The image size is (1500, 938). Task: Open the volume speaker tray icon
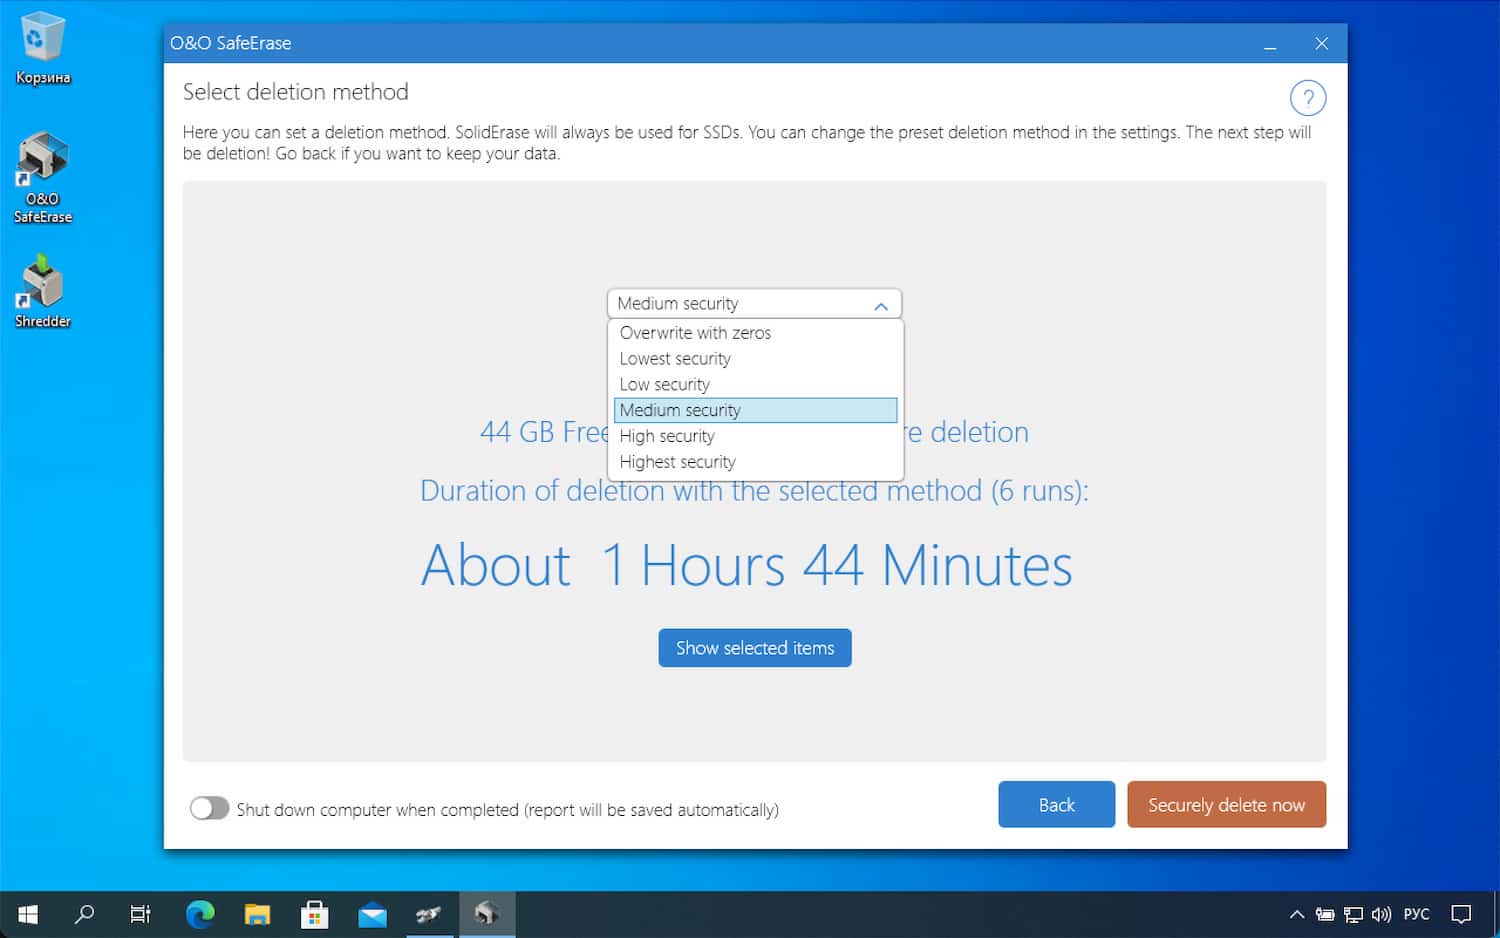(1382, 914)
